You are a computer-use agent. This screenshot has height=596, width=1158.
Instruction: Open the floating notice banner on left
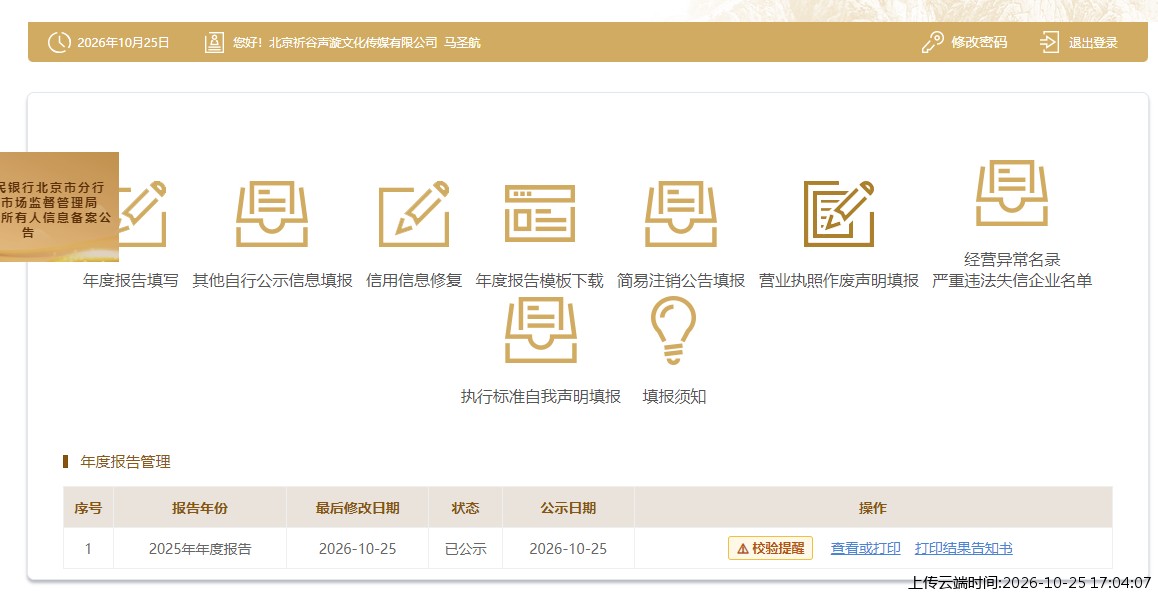[x=59, y=207]
